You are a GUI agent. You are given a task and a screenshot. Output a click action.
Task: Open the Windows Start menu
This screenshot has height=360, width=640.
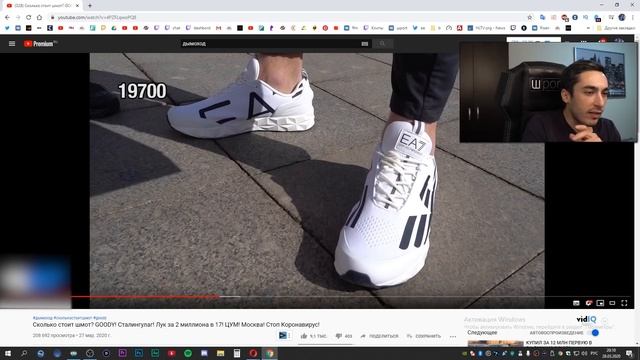tap(7, 353)
